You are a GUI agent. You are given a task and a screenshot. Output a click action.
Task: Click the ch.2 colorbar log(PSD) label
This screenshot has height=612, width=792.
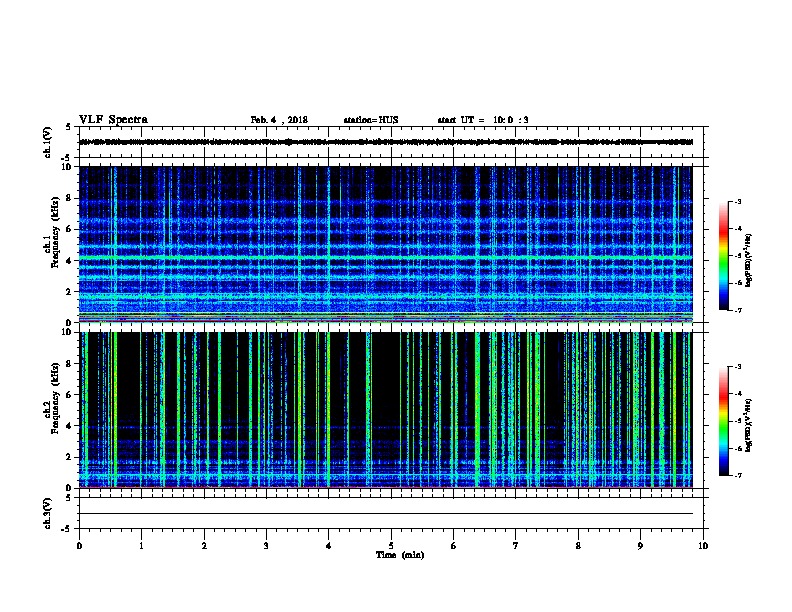coord(748,425)
